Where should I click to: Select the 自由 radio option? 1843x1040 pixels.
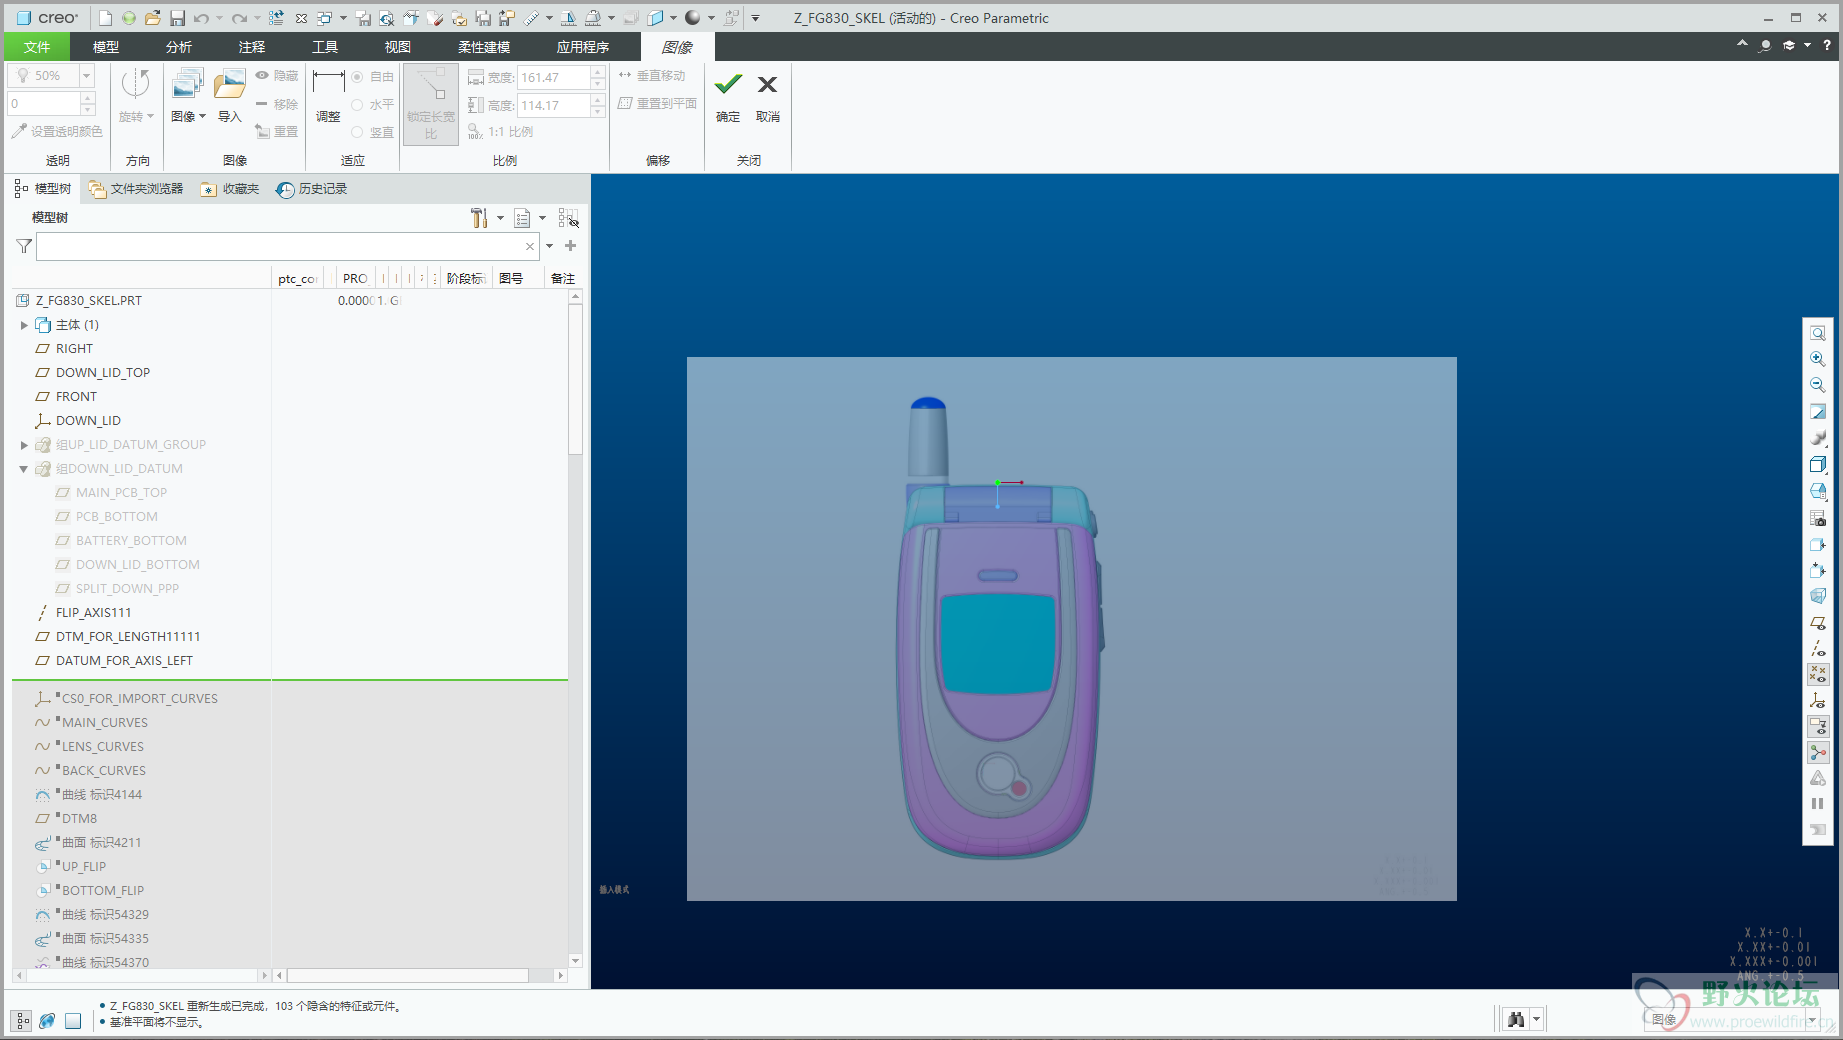point(357,77)
